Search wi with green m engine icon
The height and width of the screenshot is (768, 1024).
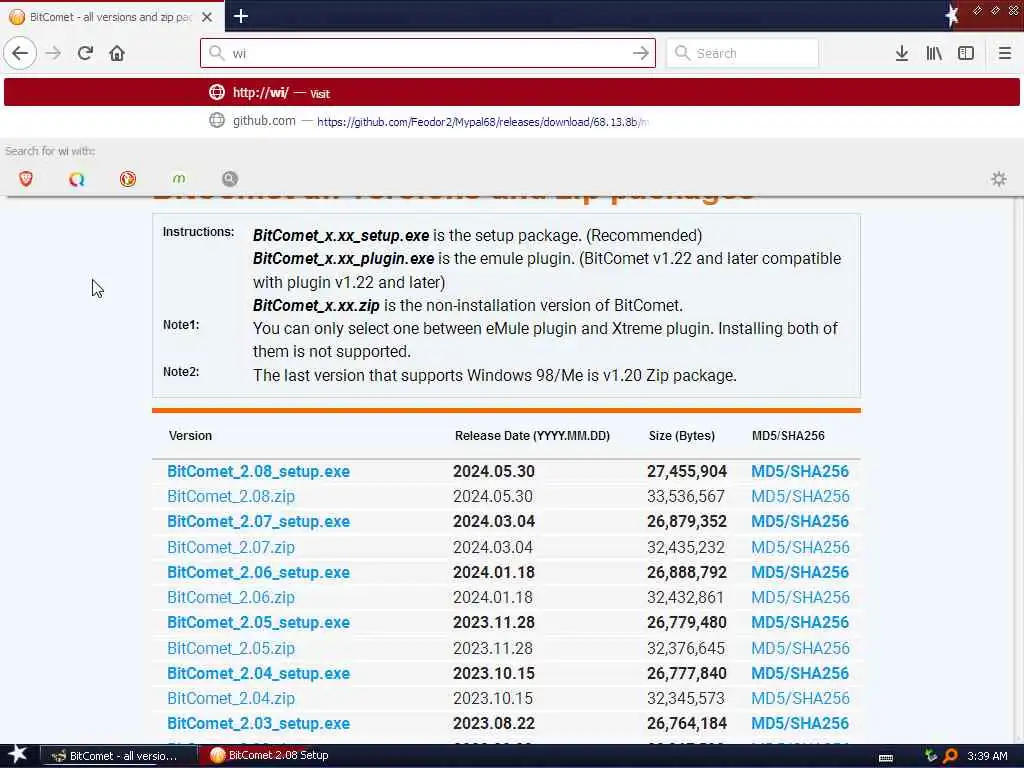point(179,178)
